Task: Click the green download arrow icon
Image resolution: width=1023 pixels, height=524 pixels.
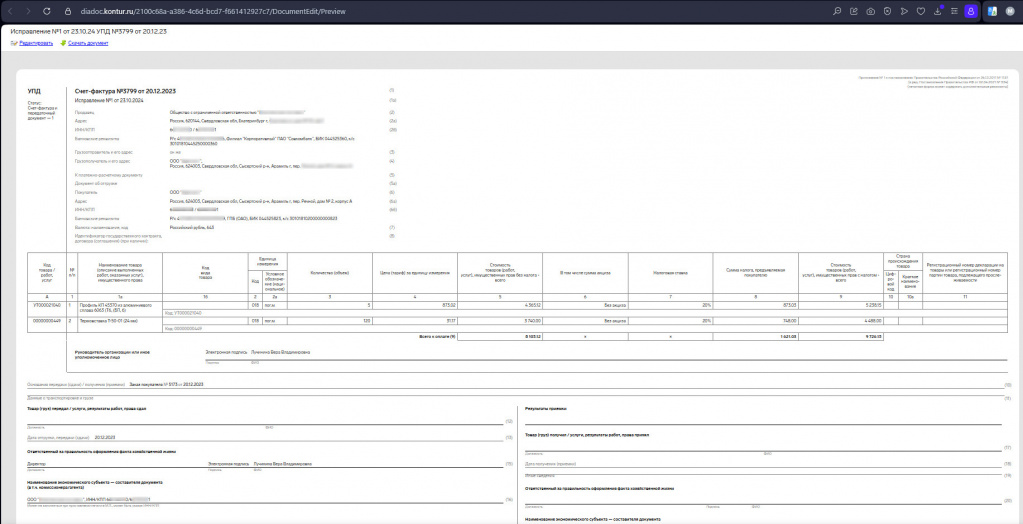Action: point(63,43)
